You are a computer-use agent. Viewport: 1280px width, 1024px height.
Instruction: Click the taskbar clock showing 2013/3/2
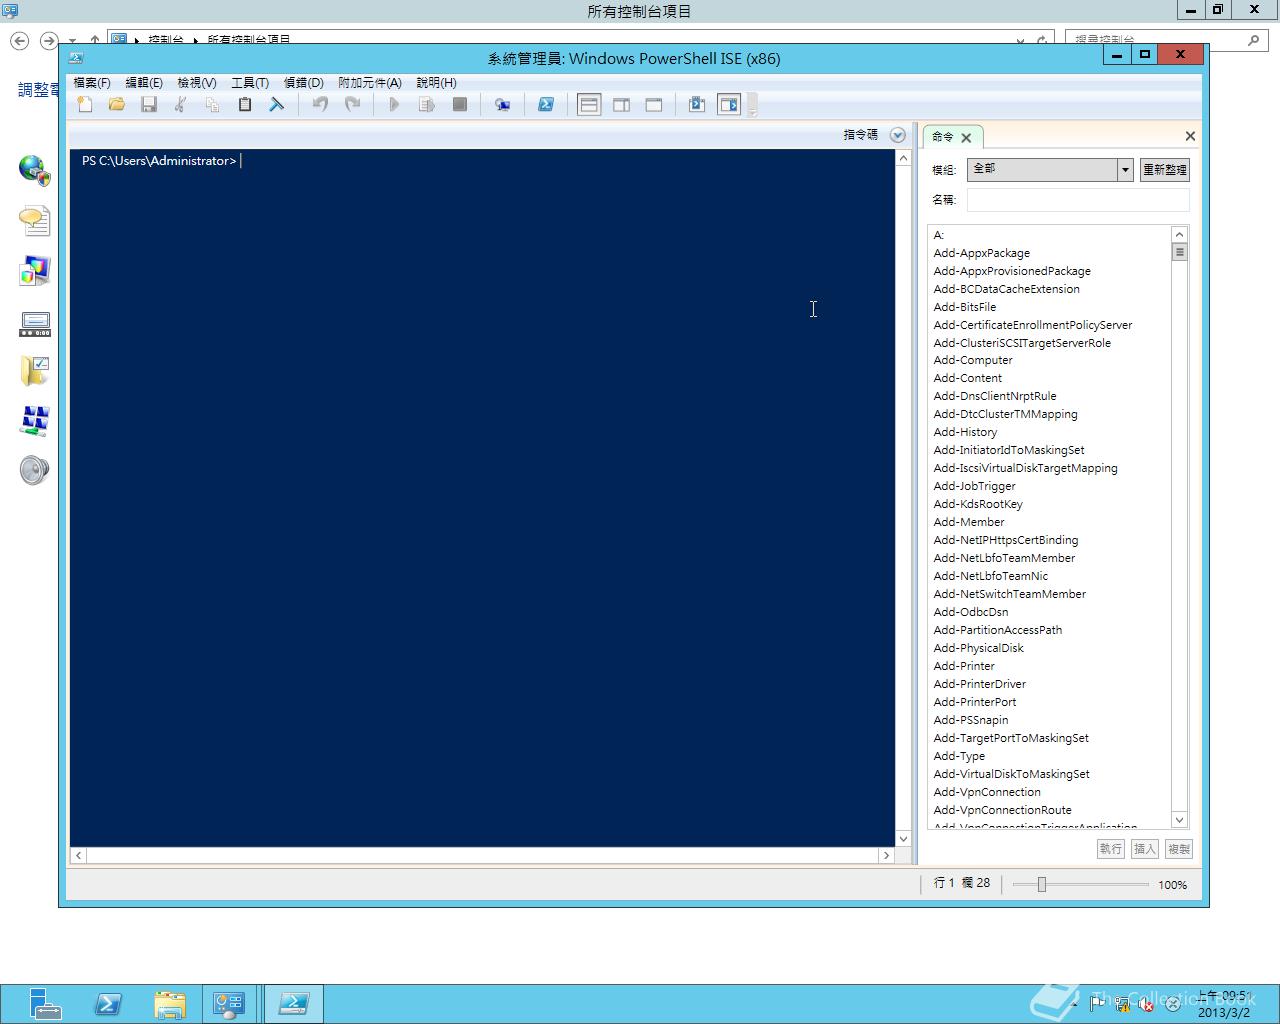pyautogui.click(x=1224, y=1004)
